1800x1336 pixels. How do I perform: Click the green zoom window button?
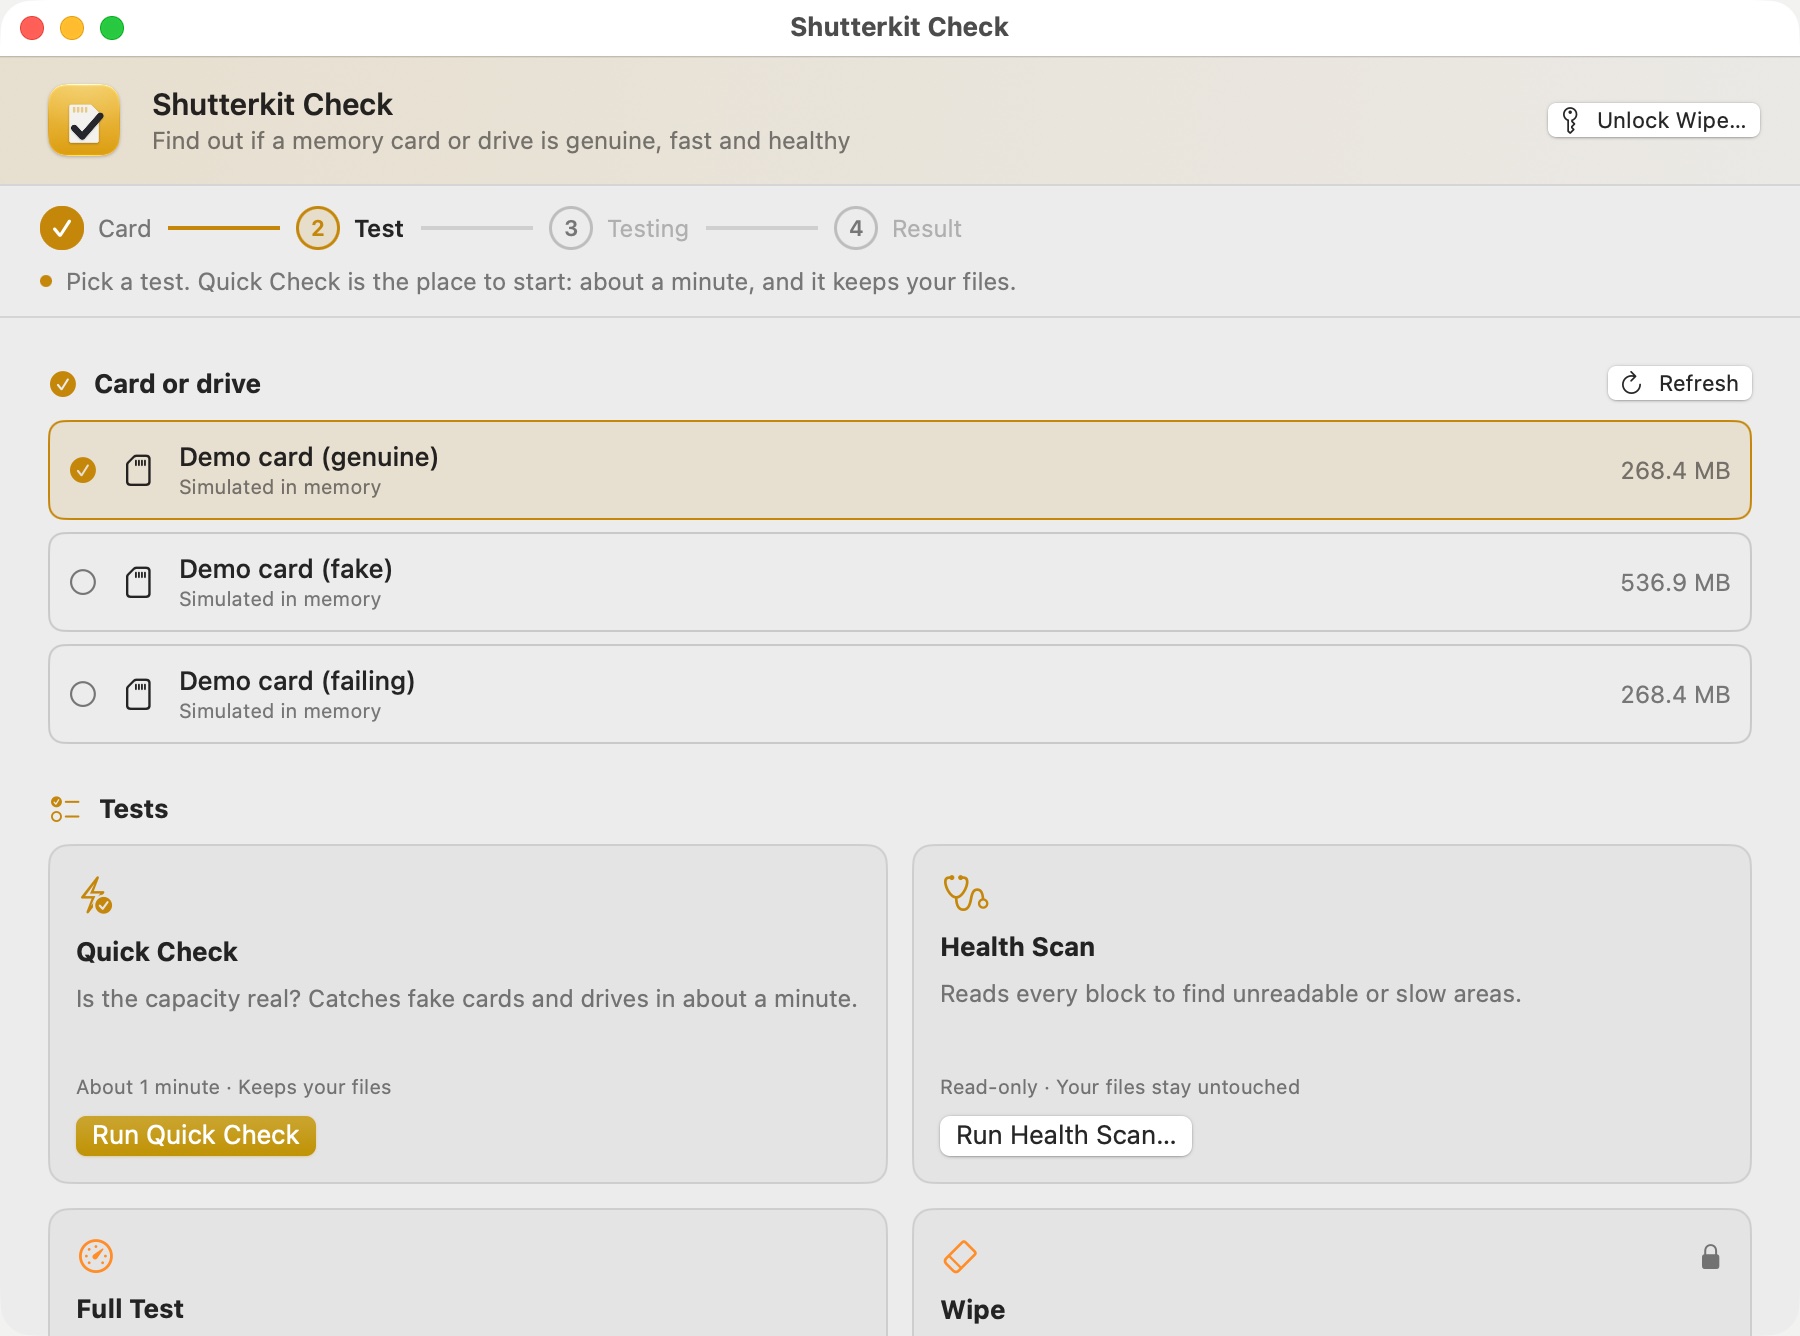click(x=112, y=28)
